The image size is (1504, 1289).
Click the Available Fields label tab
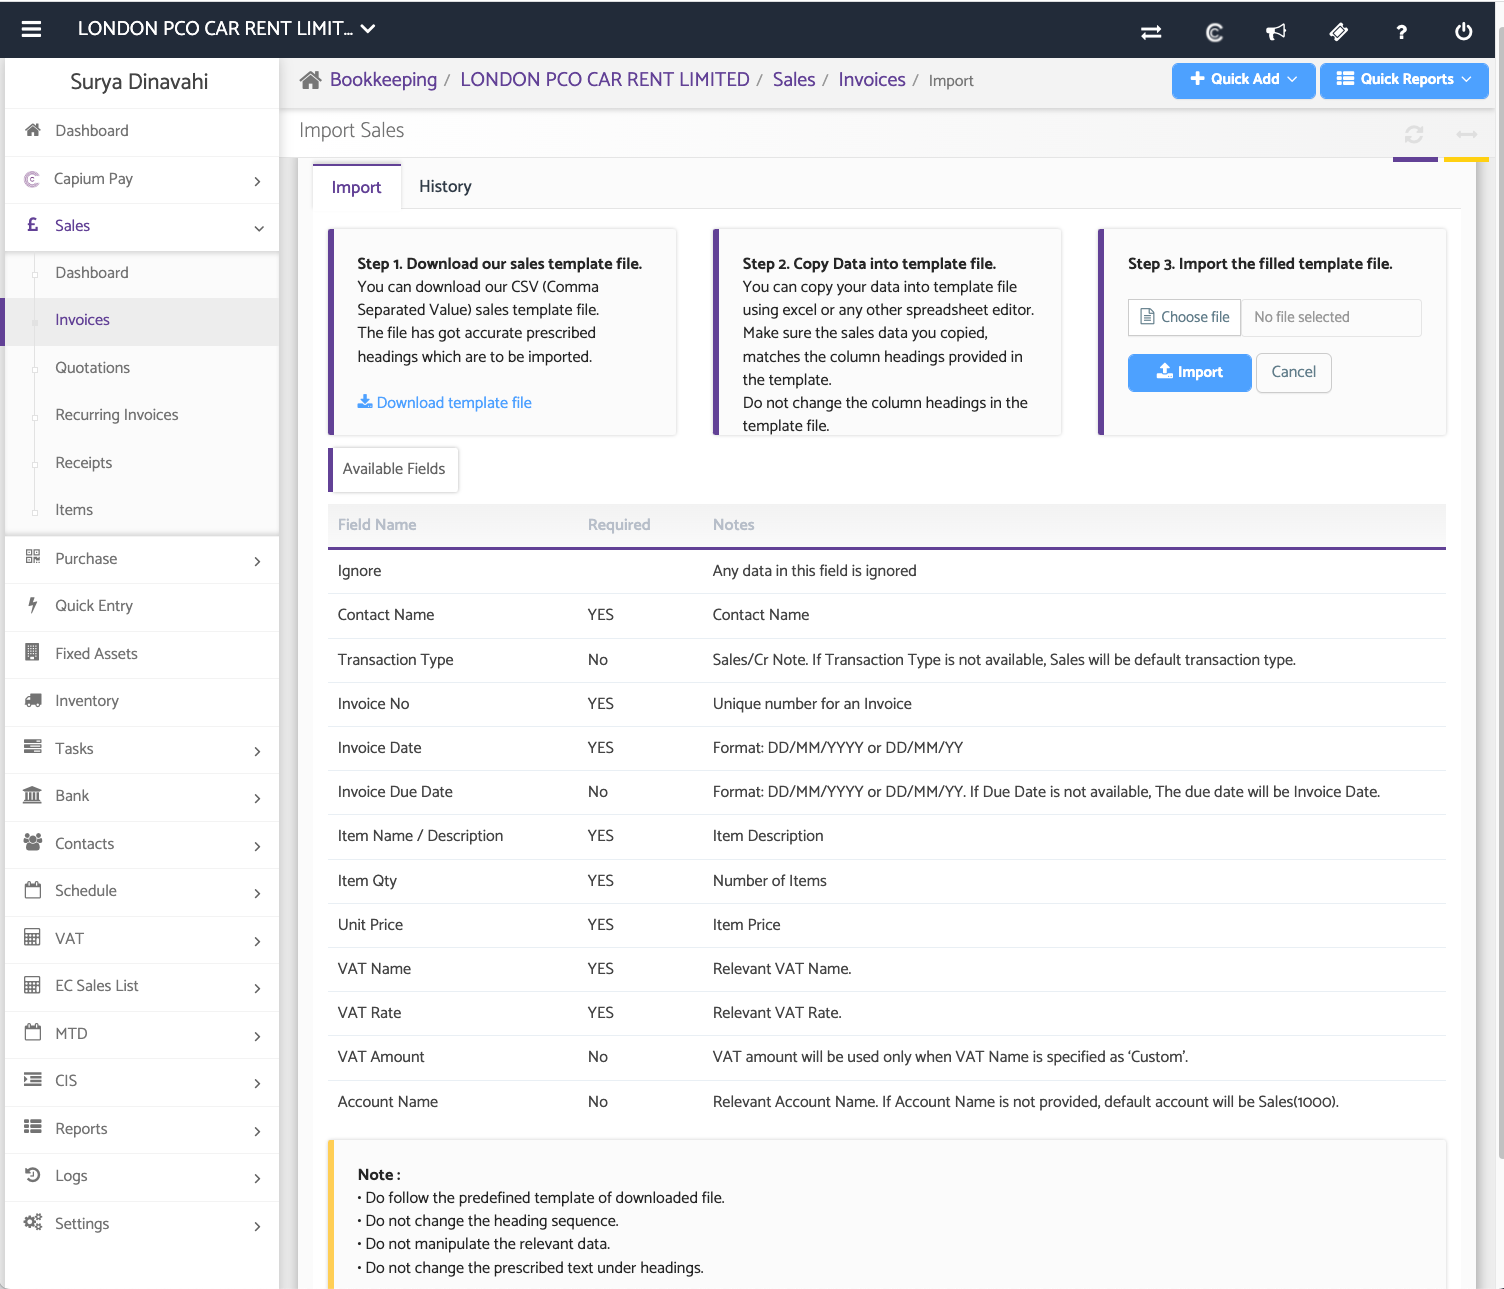(393, 469)
